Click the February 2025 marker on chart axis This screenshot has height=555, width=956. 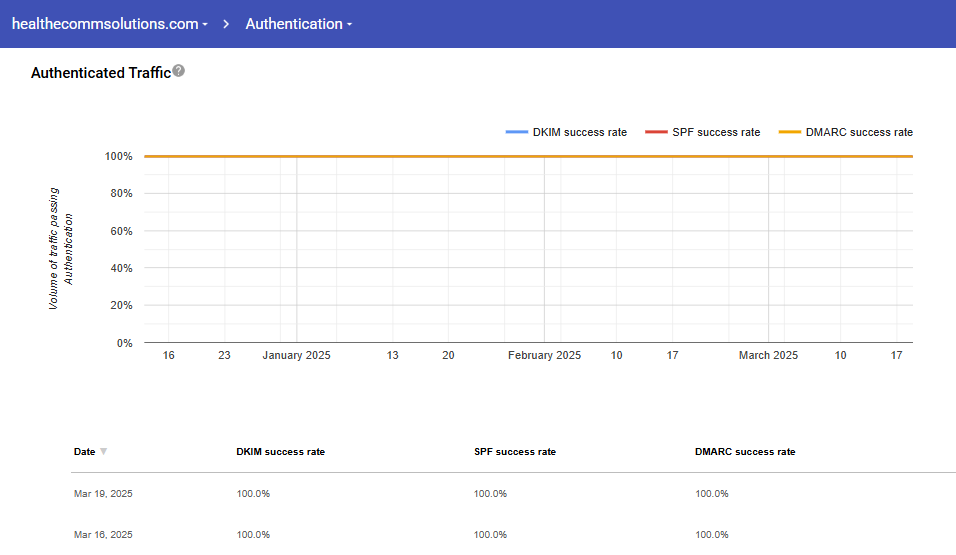coord(544,355)
